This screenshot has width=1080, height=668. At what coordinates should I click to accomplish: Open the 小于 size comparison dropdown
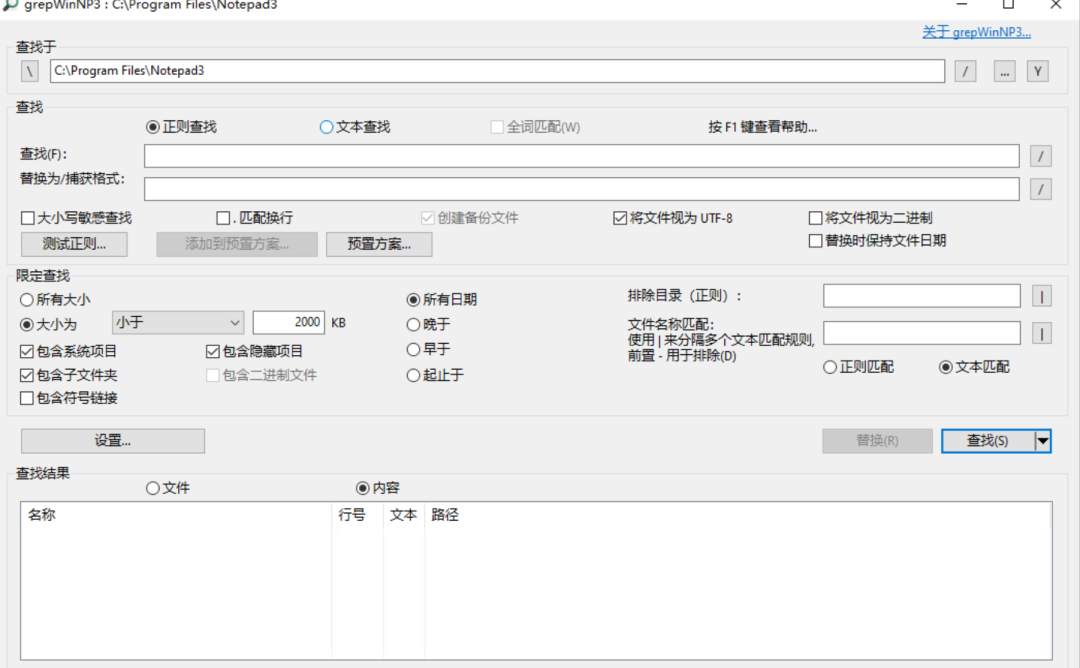point(178,322)
